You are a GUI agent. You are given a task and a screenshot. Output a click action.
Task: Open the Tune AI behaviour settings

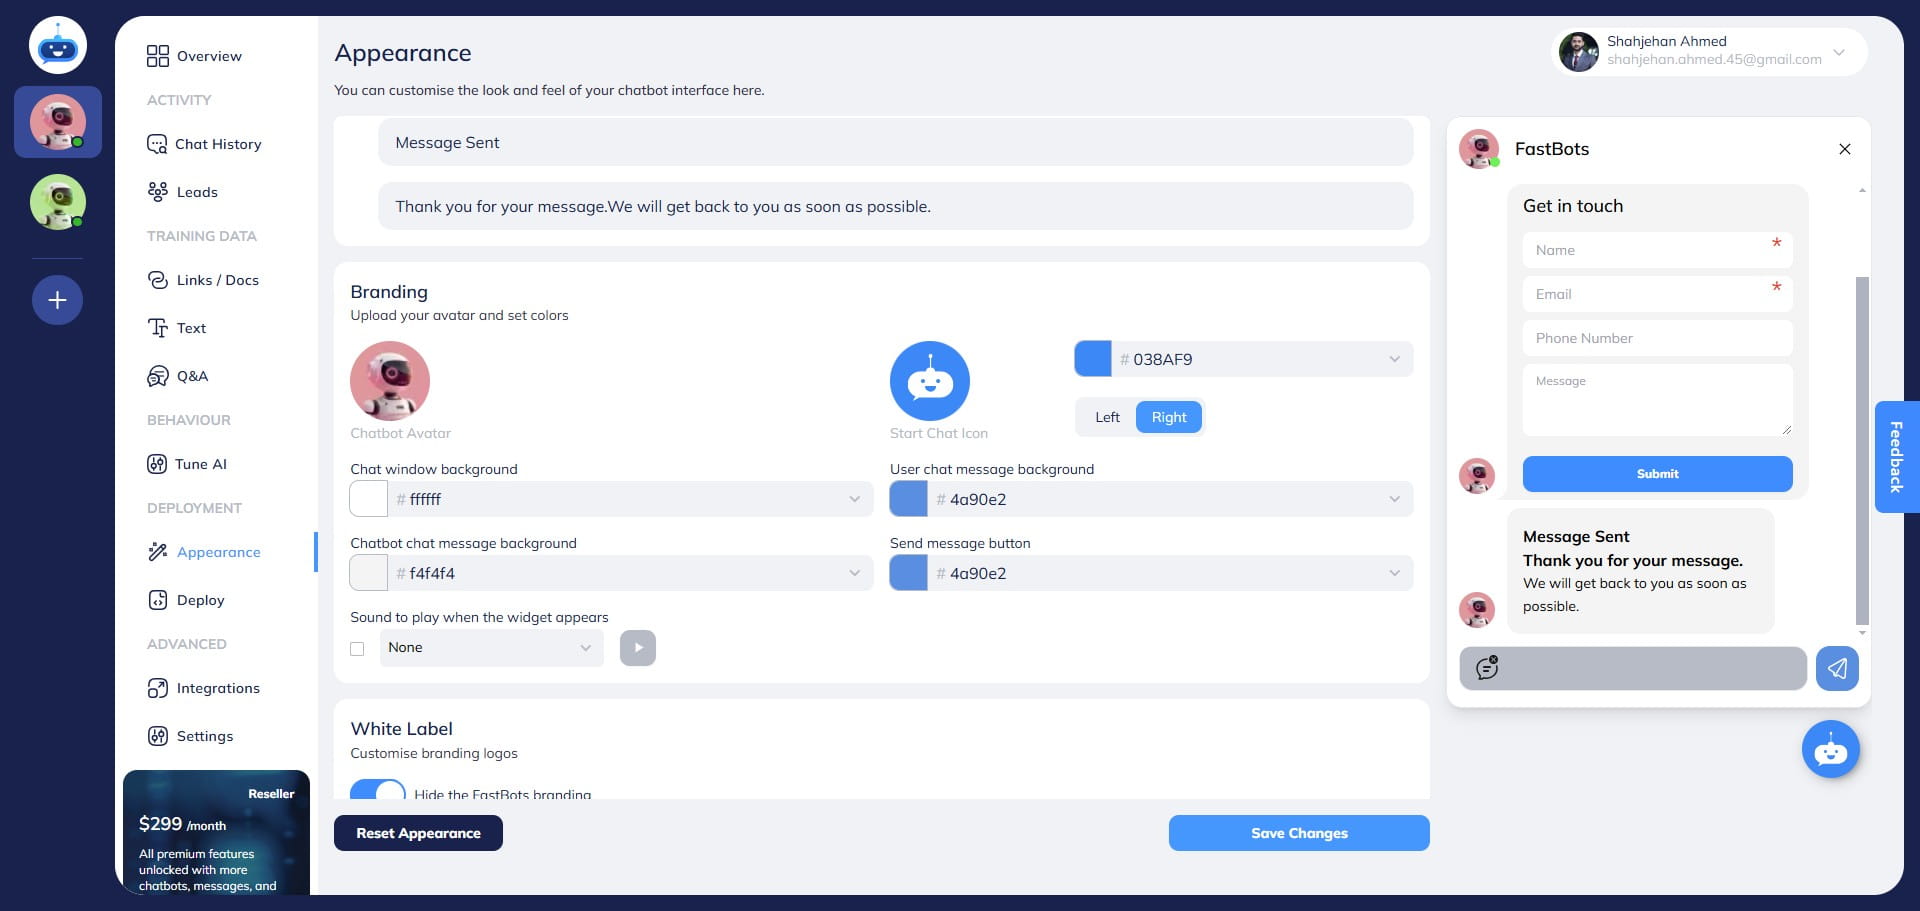[x=200, y=464]
